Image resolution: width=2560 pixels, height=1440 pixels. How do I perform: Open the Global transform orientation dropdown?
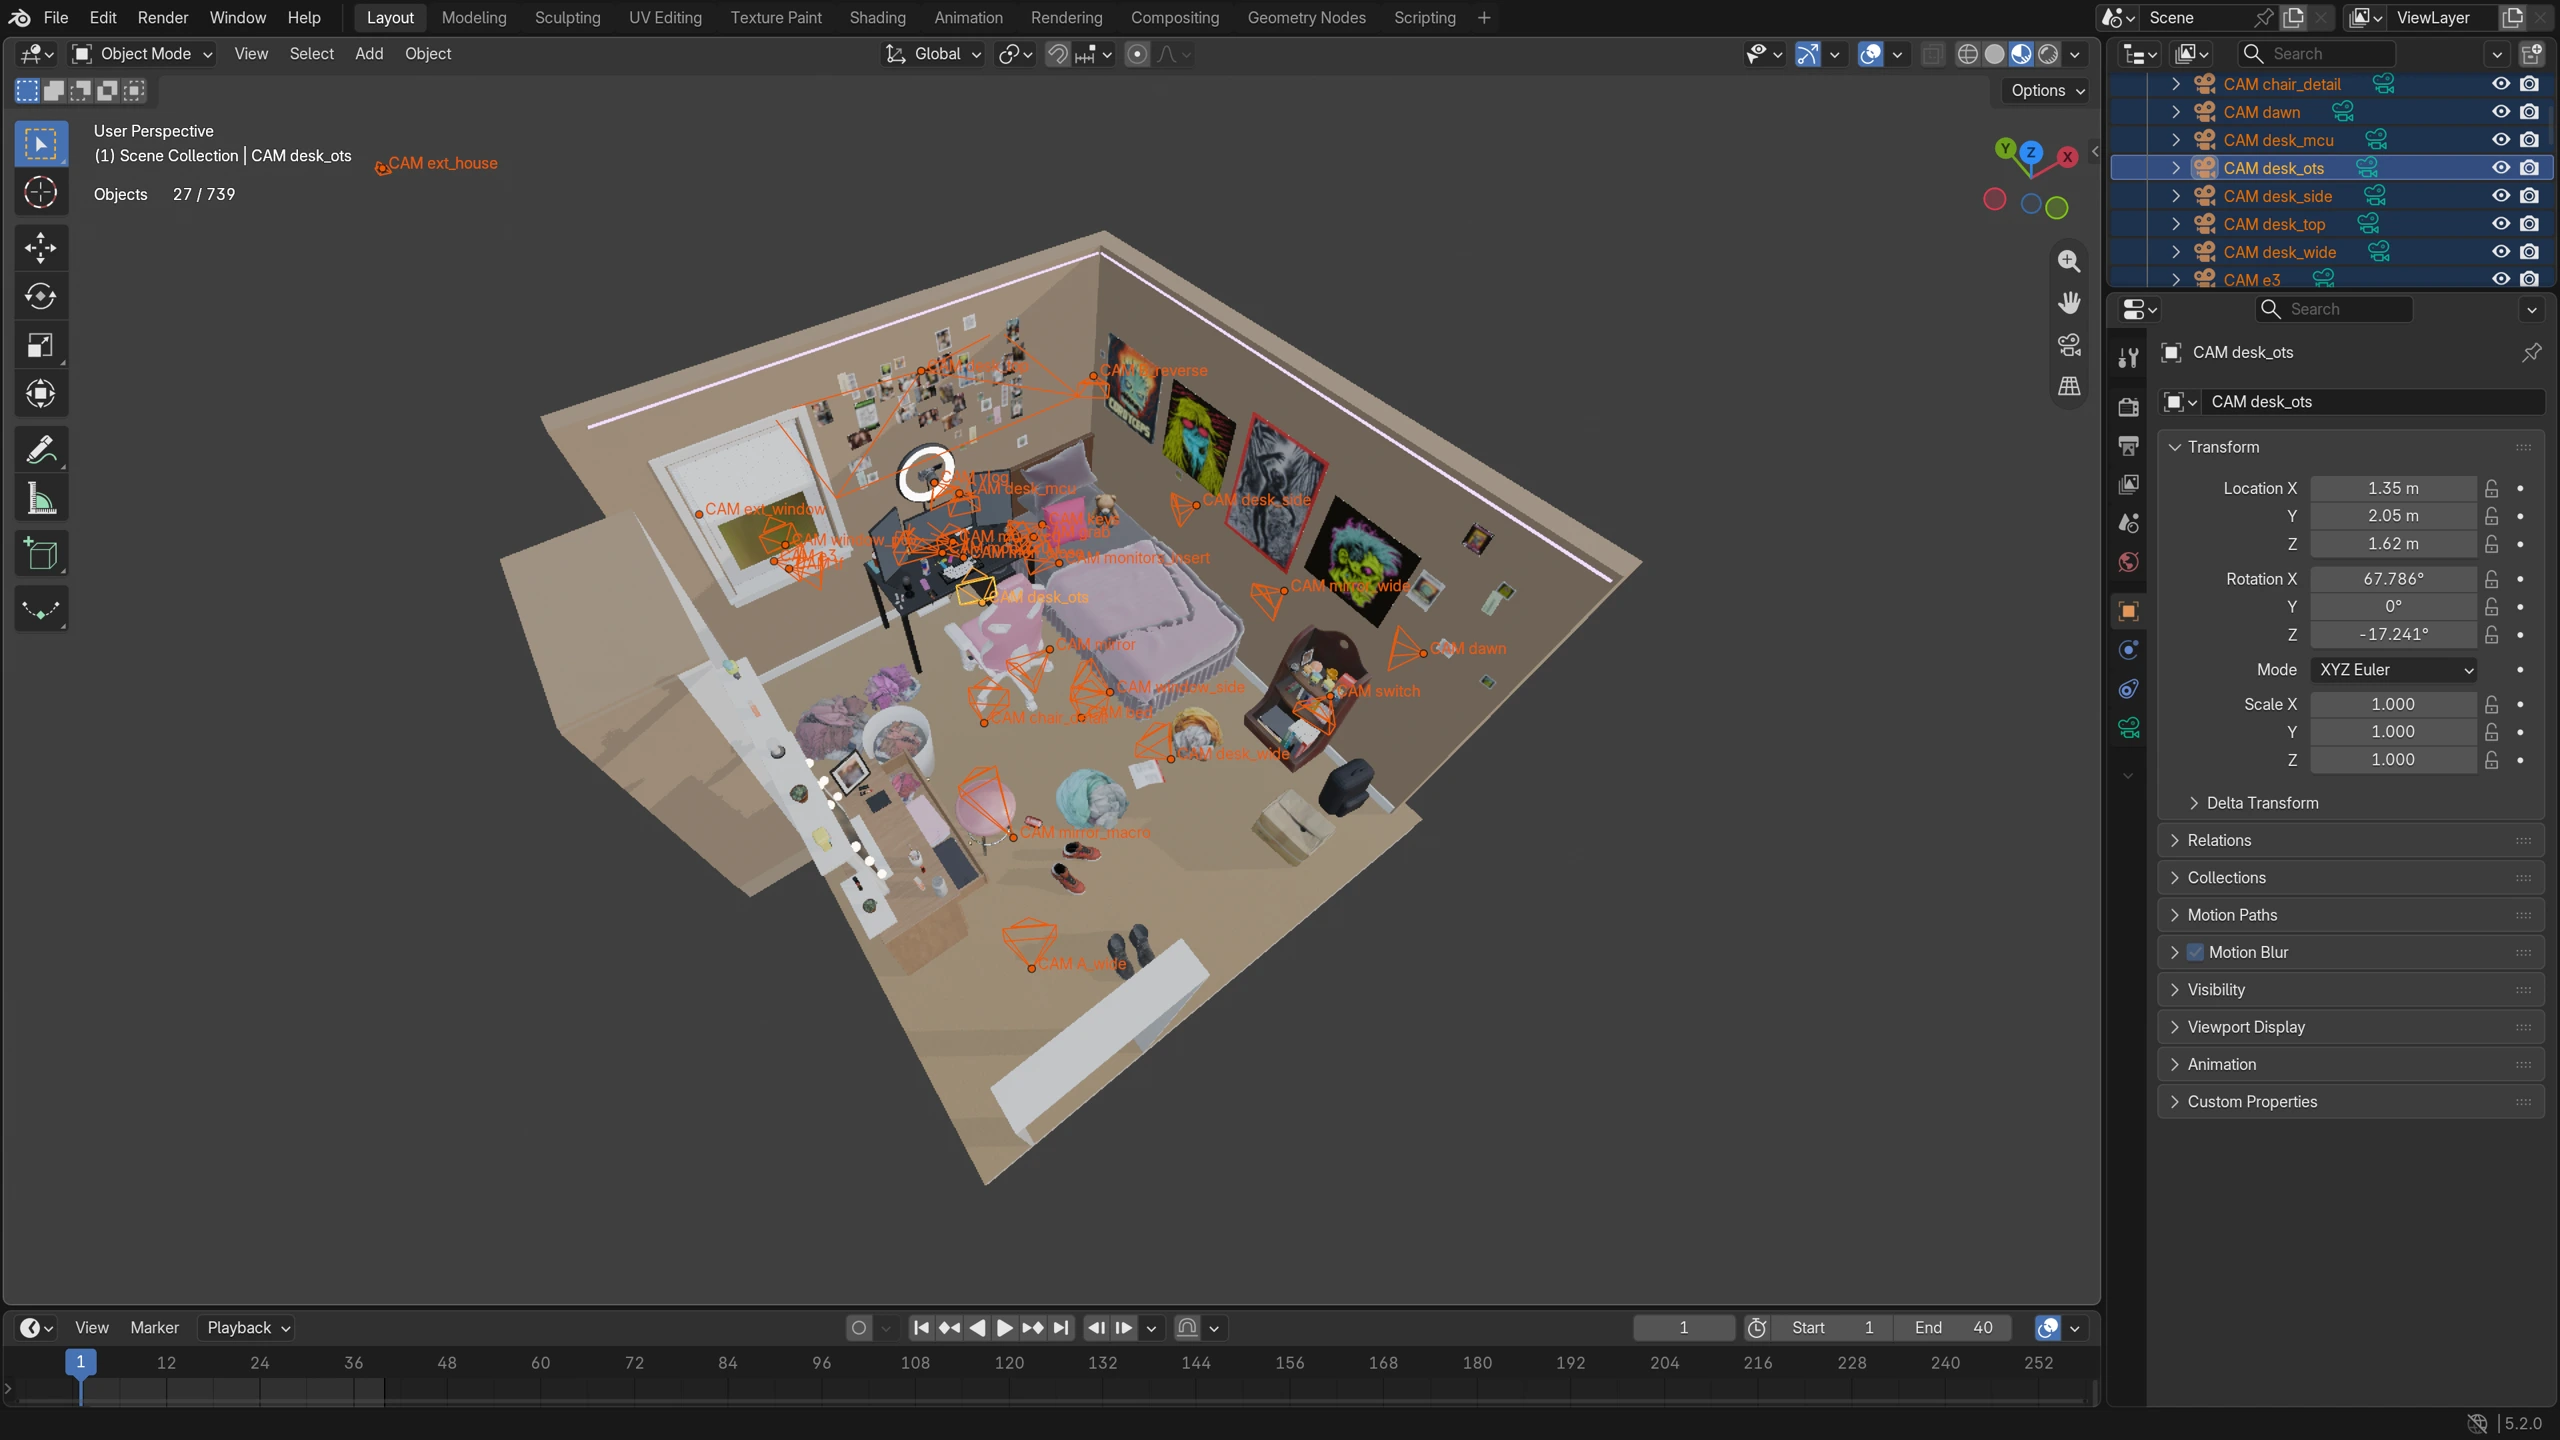pyautogui.click(x=934, y=54)
